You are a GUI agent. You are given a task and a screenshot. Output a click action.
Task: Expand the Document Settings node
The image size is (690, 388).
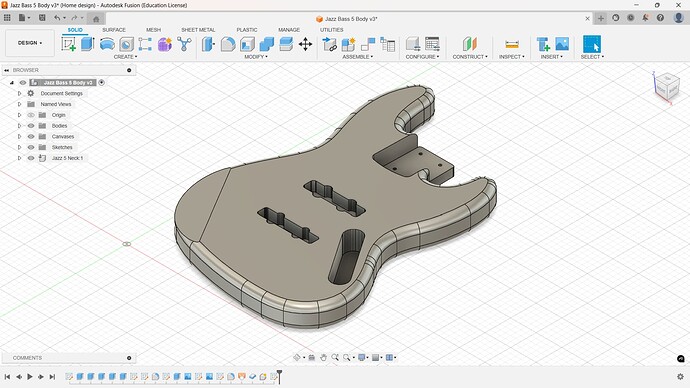pos(19,93)
